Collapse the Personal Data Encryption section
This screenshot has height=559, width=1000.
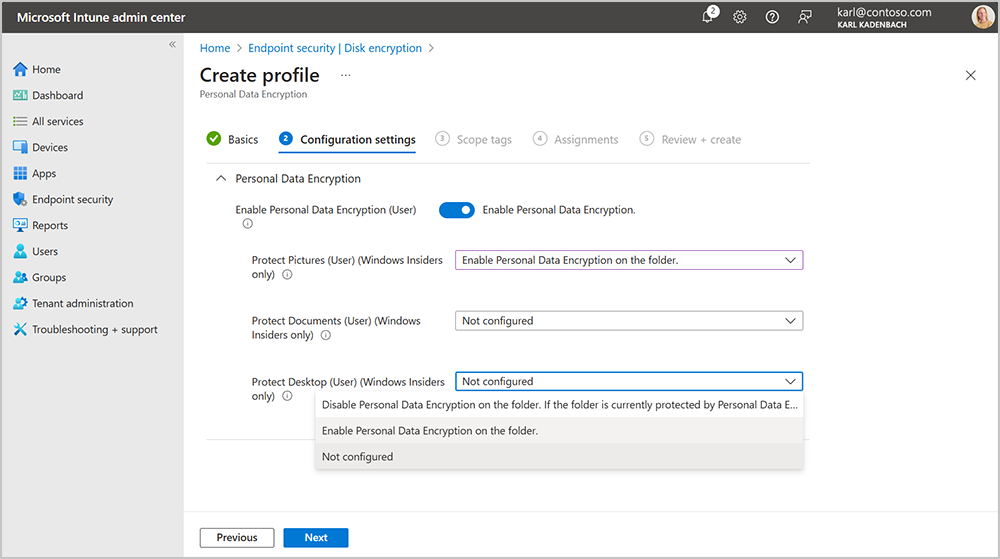point(221,178)
